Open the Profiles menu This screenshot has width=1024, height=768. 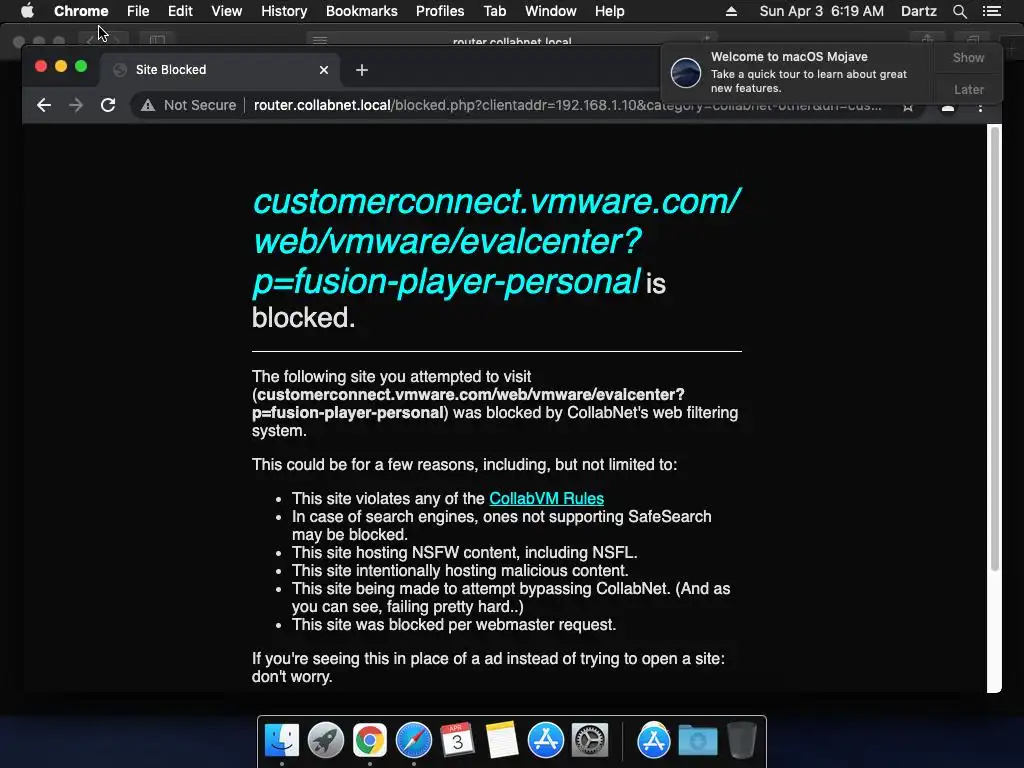click(x=440, y=11)
